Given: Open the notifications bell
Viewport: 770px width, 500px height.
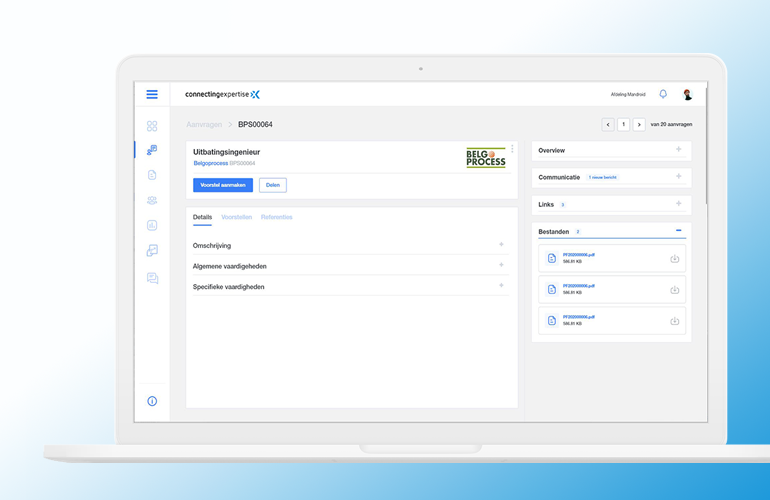Looking at the screenshot, I should [x=663, y=94].
